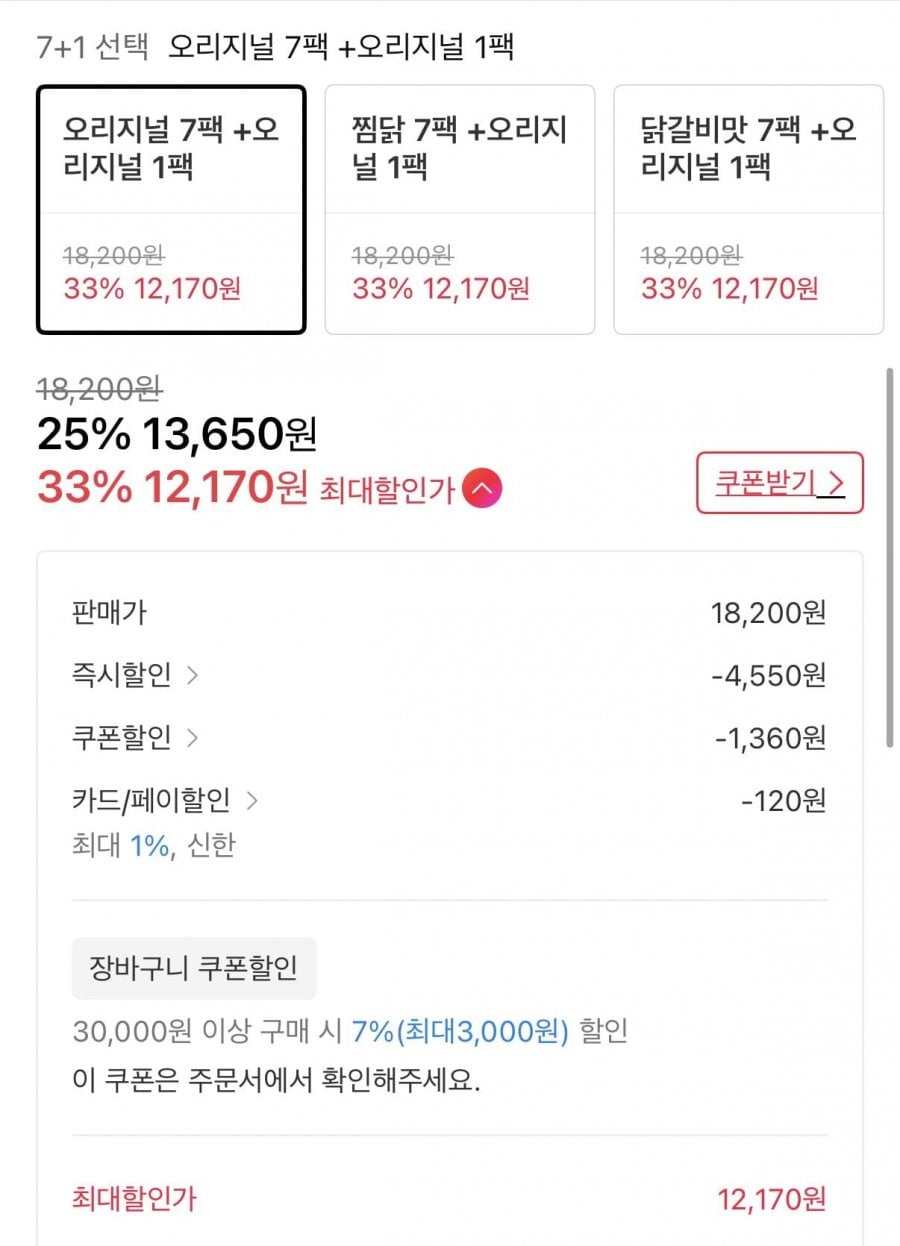Click the 7%(최대3,000원) discount link text
Viewport: 900px width, 1246px height.
pos(459,1031)
